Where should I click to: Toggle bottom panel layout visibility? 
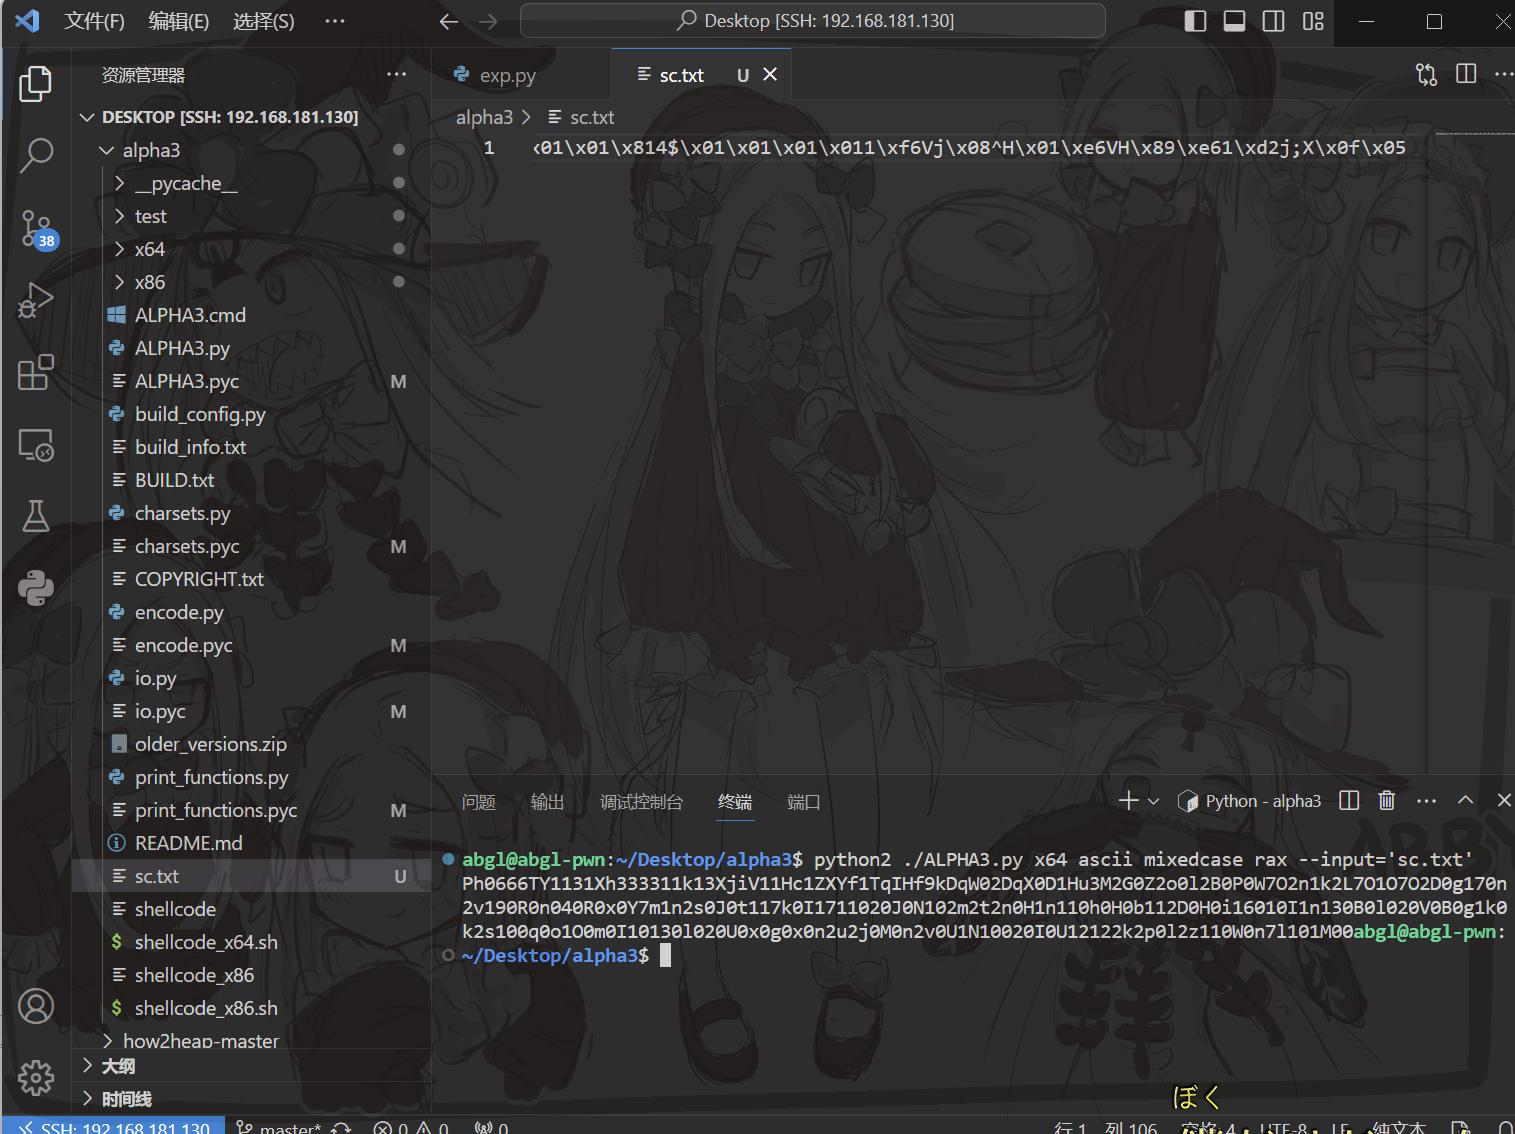coord(1234,21)
